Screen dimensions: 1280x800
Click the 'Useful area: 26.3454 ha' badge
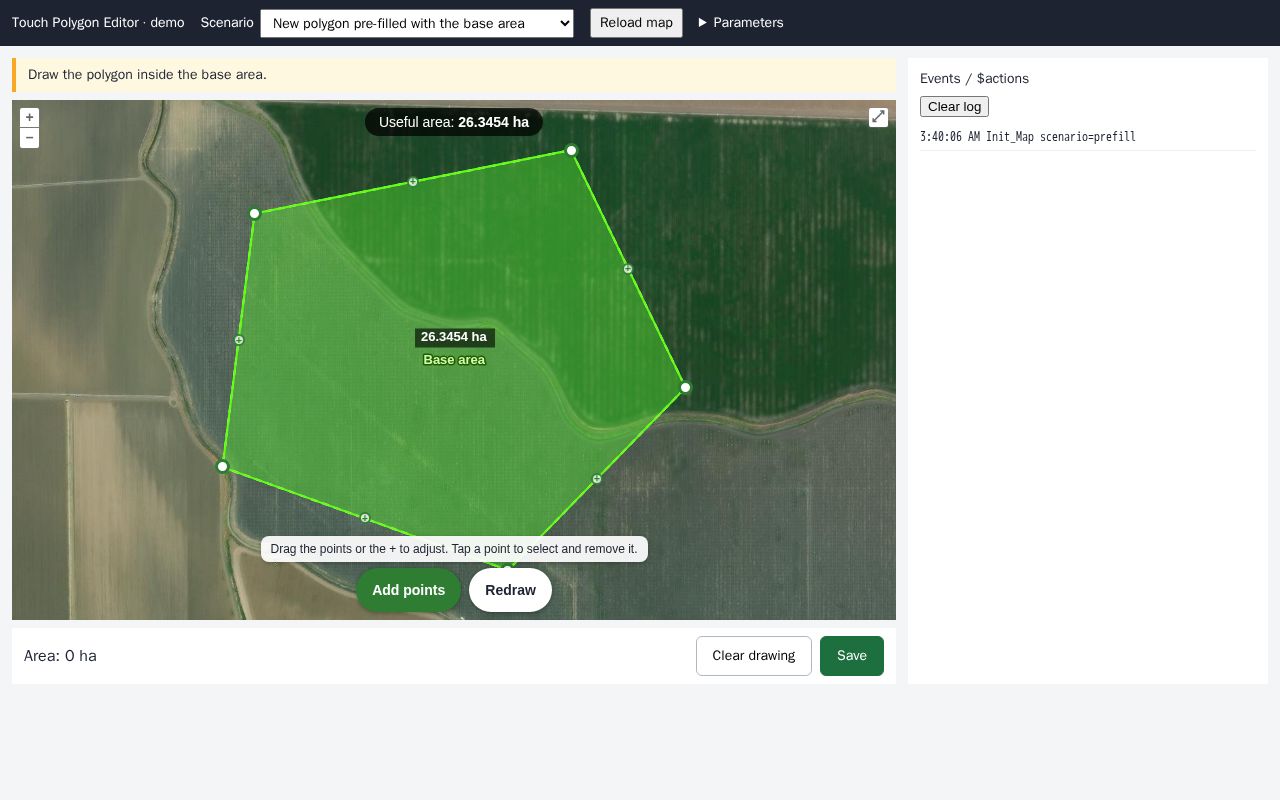[x=454, y=122]
